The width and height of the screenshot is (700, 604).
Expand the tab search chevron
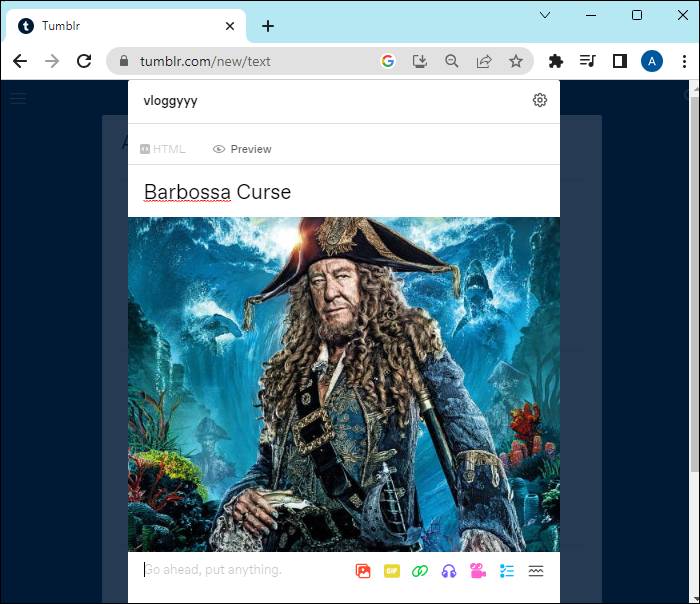545,15
